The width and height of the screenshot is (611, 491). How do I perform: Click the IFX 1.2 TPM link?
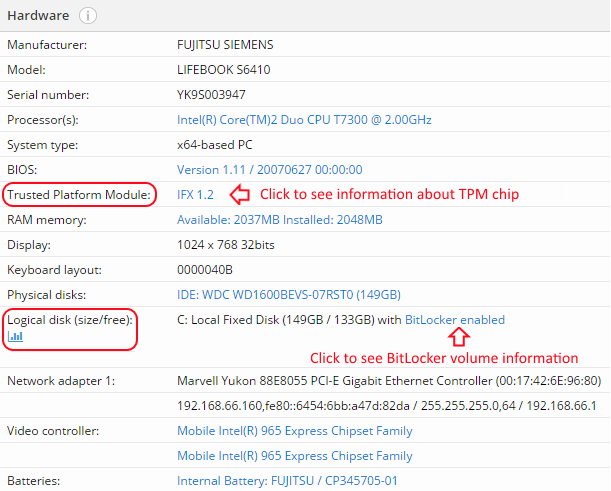pyautogui.click(x=195, y=194)
